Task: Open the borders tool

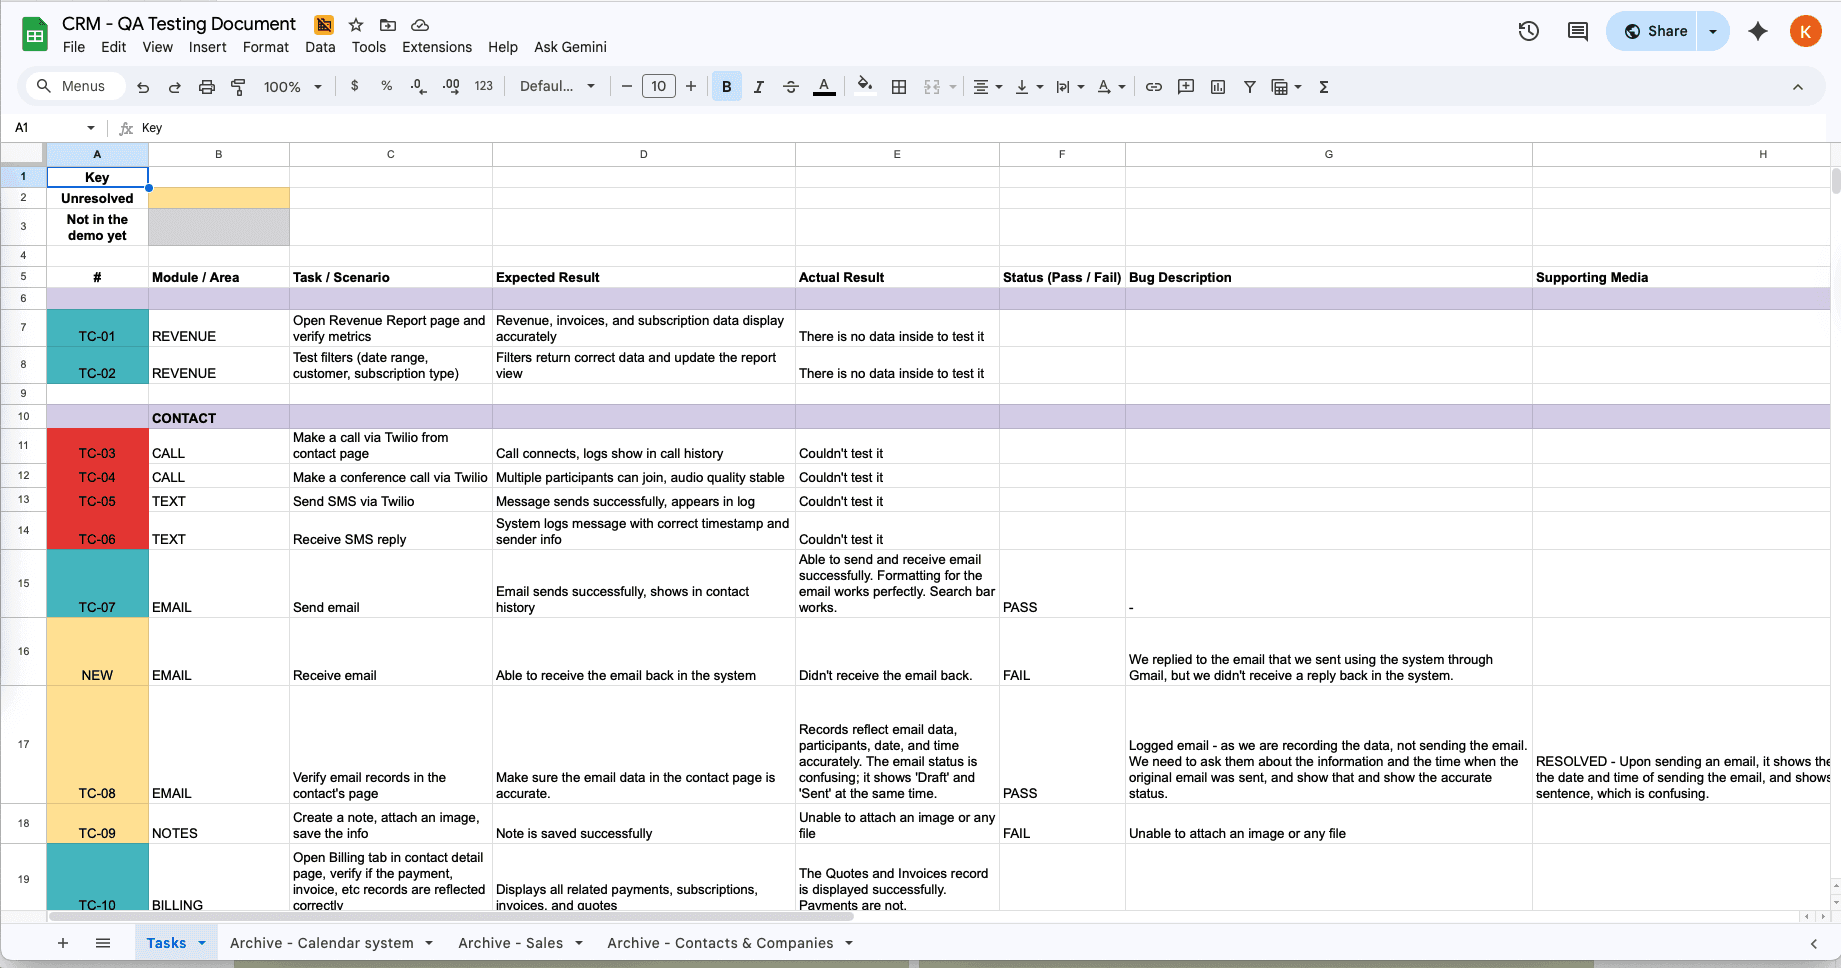Action: click(899, 87)
